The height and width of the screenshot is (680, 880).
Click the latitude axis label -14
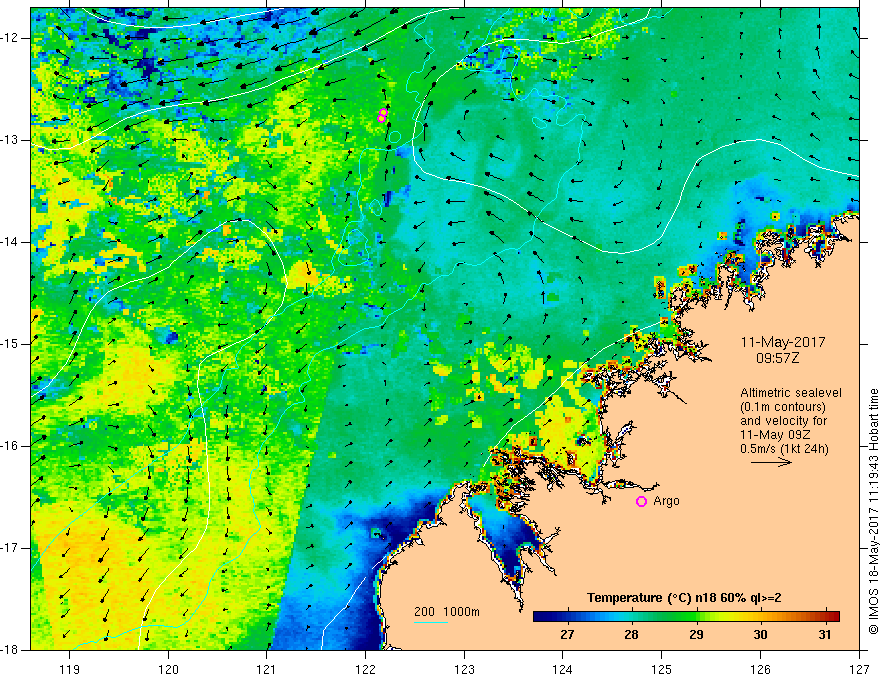tap(11, 242)
